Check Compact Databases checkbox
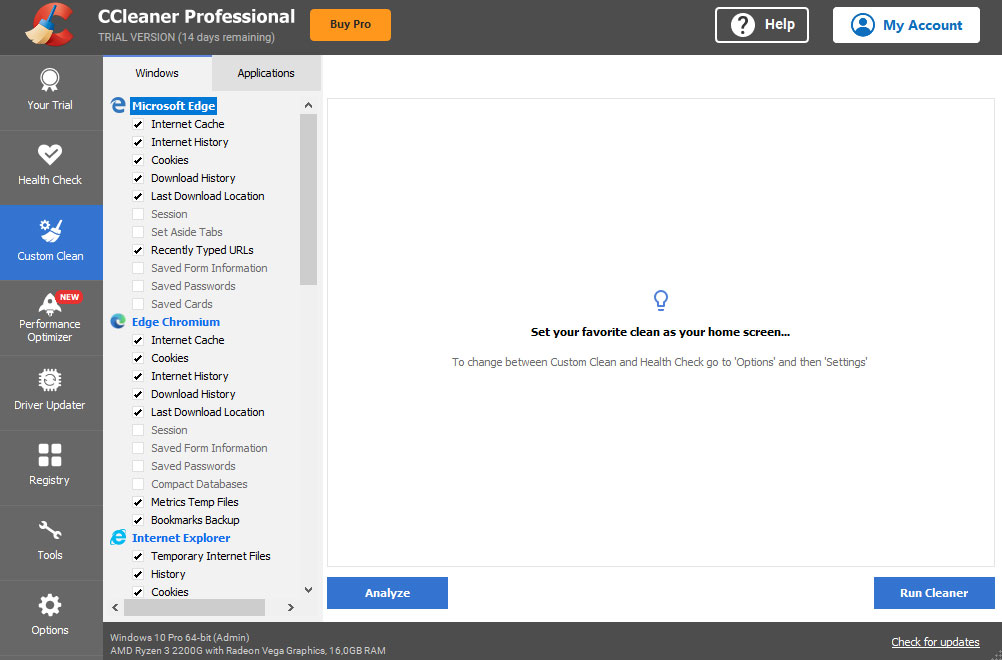The height and width of the screenshot is (660, 1002). [138, 484]
